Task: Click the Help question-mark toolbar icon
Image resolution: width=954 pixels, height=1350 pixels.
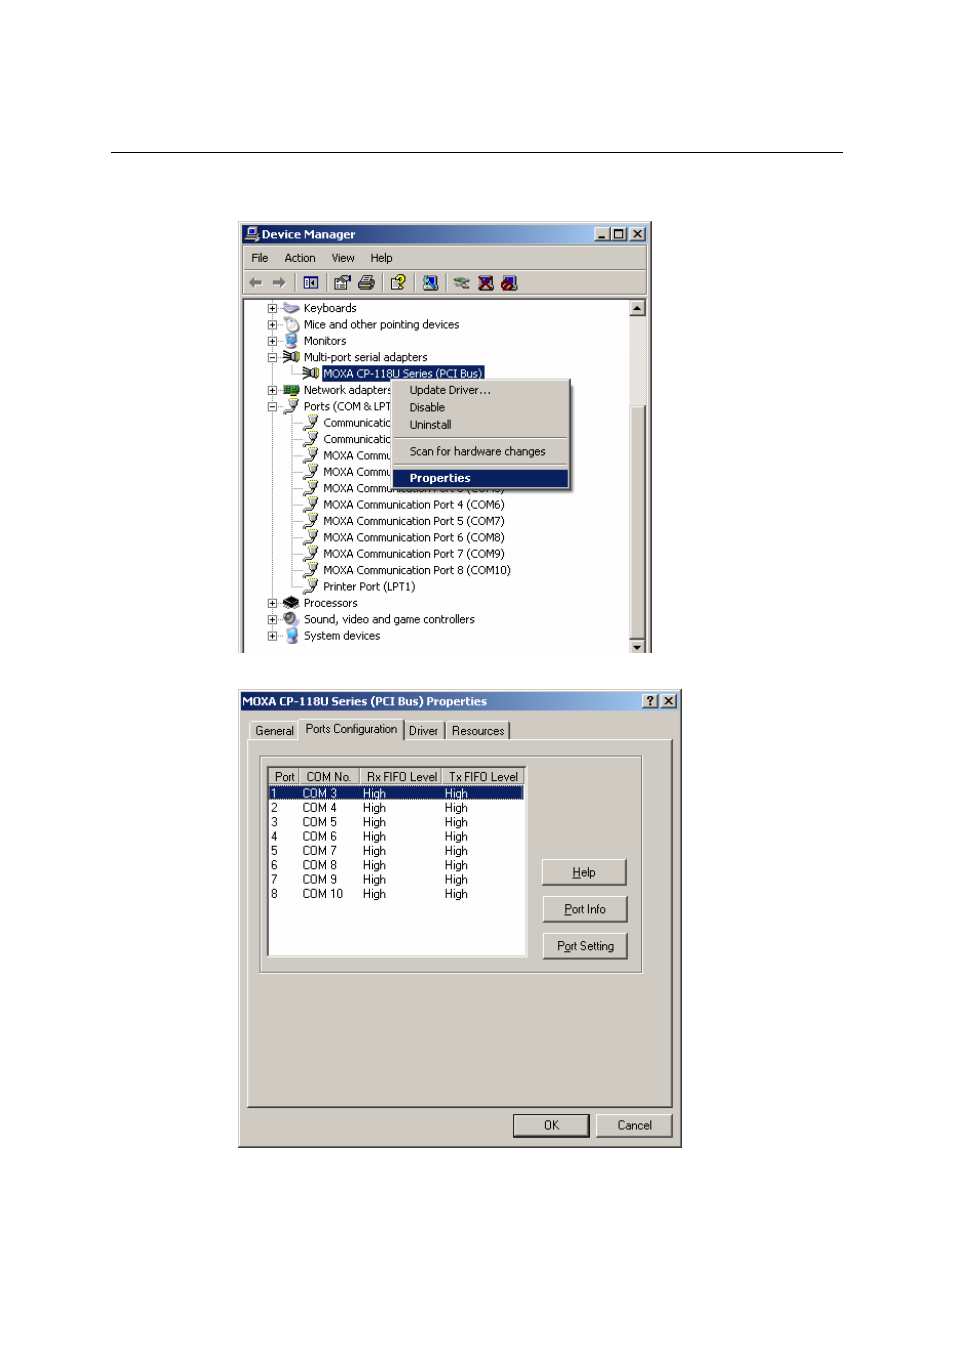Action: (x=398, y=283)
